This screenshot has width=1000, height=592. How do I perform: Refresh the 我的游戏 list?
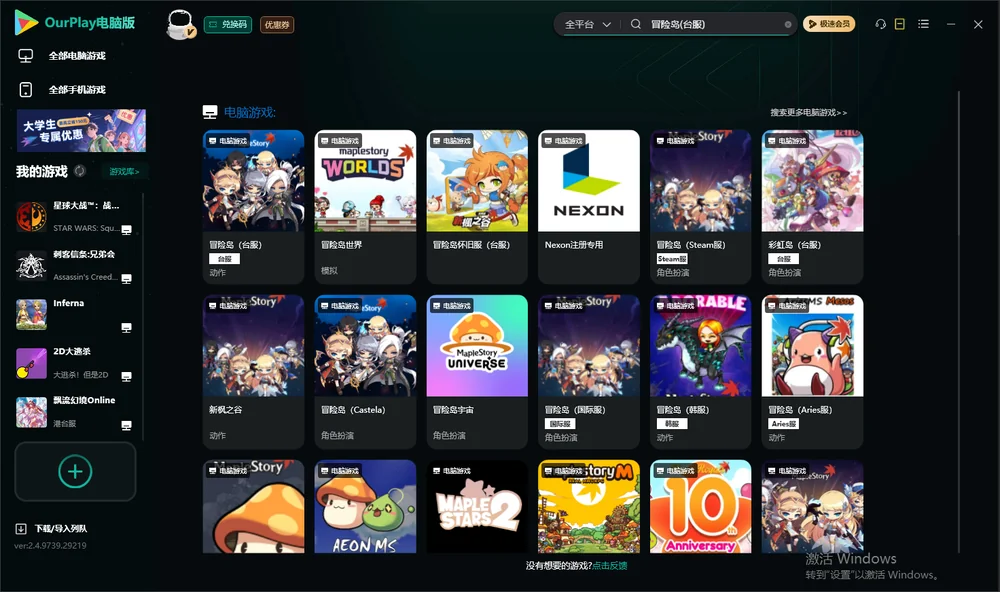80,171
